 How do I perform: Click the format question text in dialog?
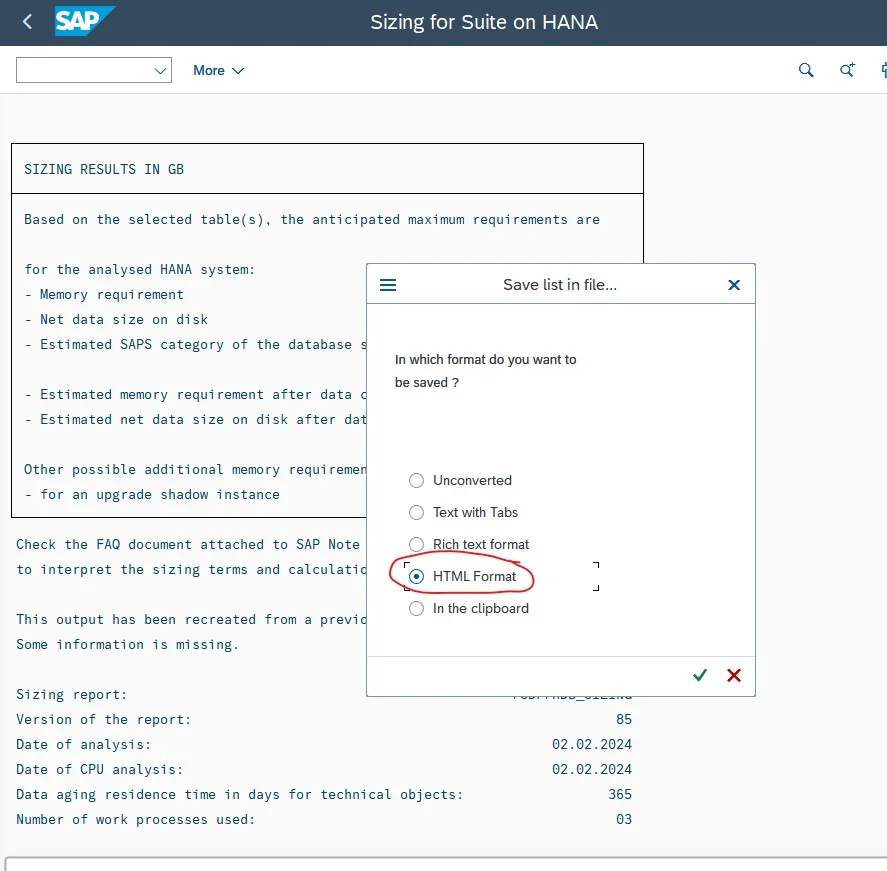[x=485, y=371]
